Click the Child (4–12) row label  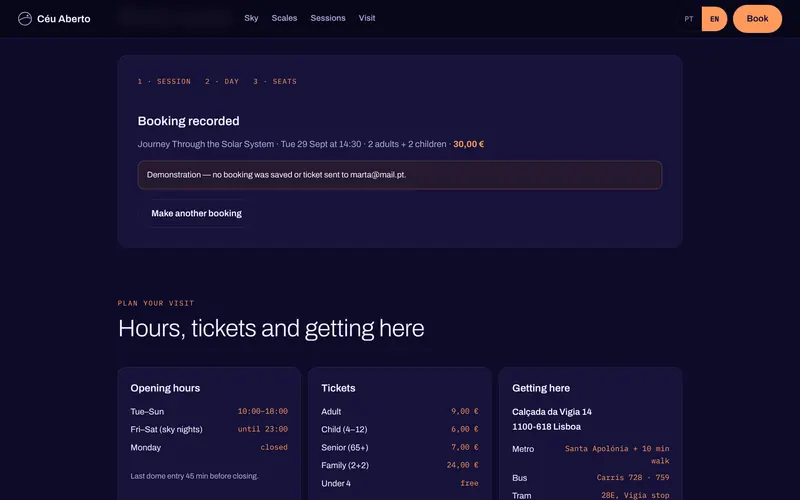click(344, 430)
